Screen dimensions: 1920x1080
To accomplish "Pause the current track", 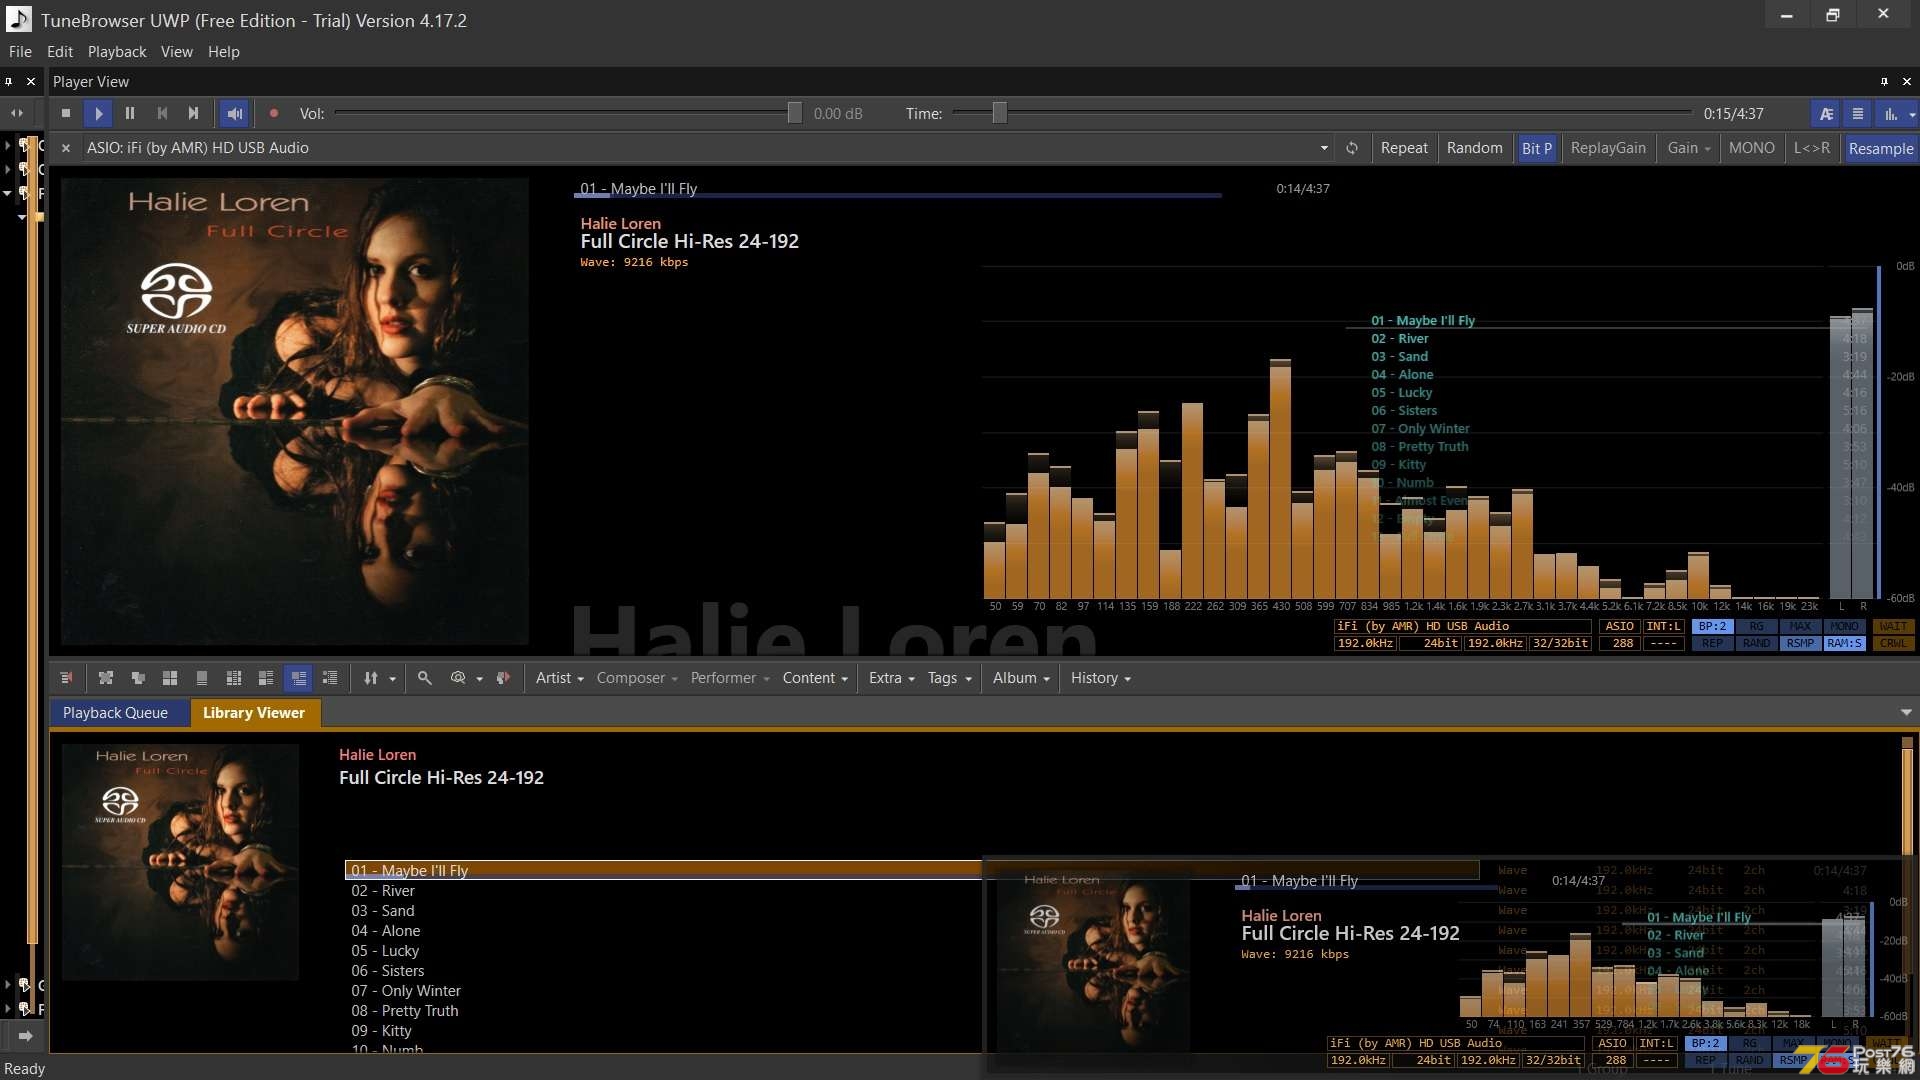I will [x=130, y=114].
